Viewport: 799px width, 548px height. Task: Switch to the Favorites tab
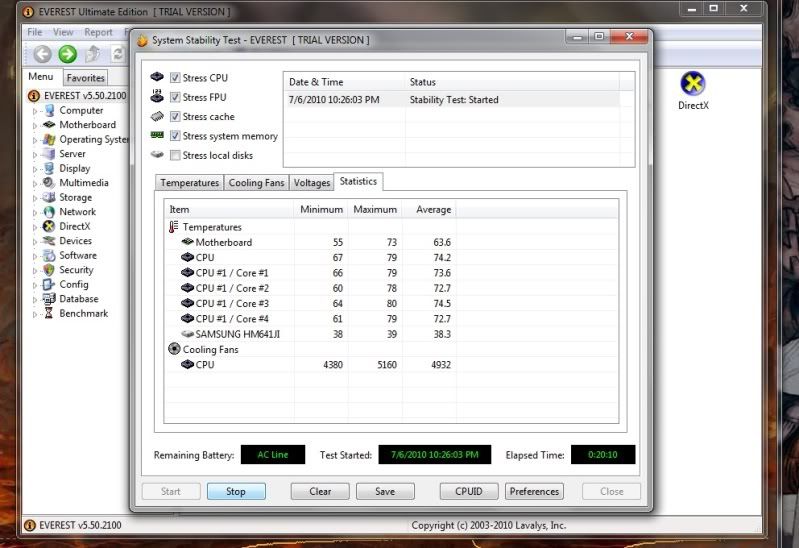click(x=85, y=77)
